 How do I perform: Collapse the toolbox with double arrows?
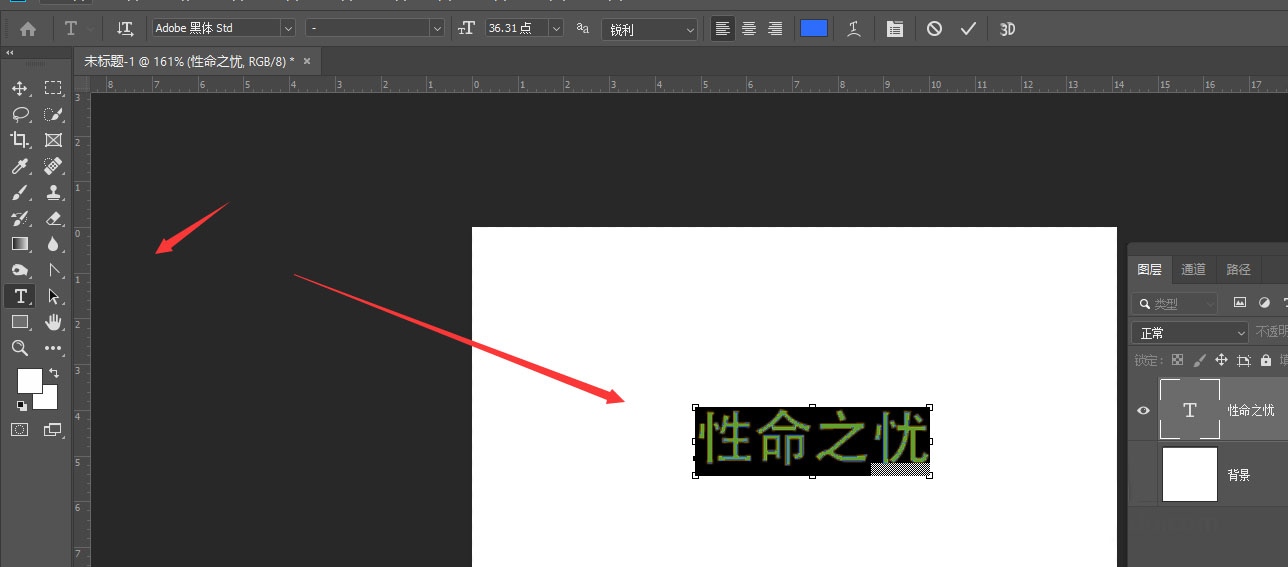point(10,52)
